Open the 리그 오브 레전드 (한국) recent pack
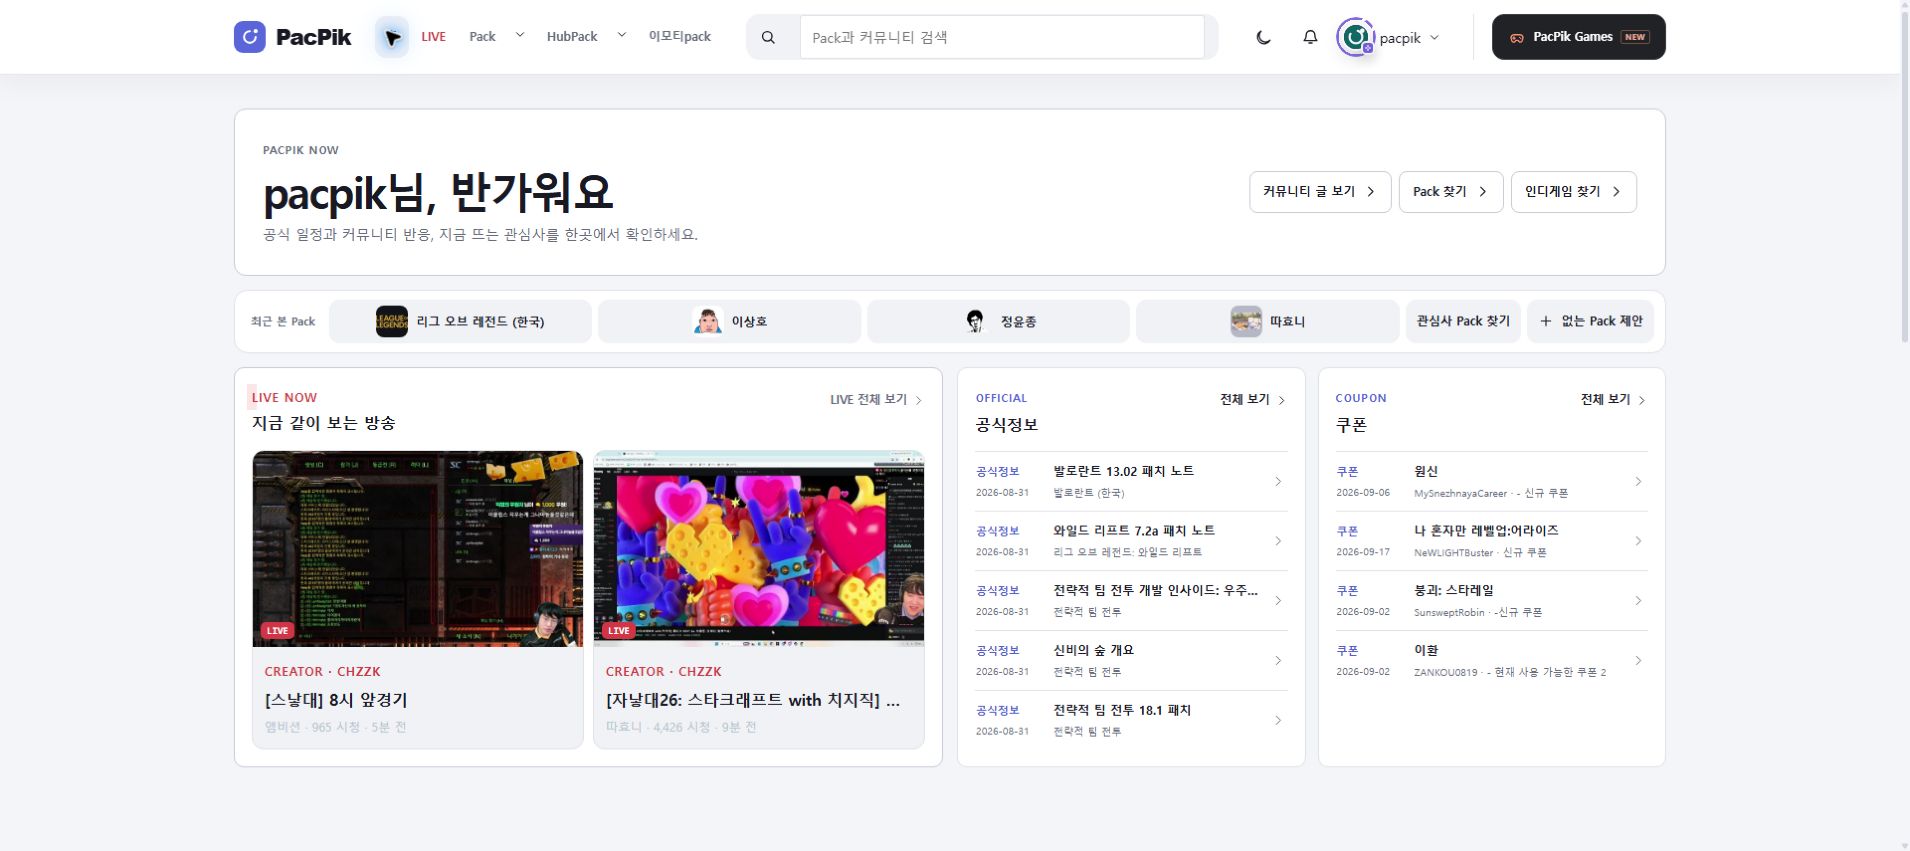This screenshot has height=851, width=1910. tap(460, 321)
